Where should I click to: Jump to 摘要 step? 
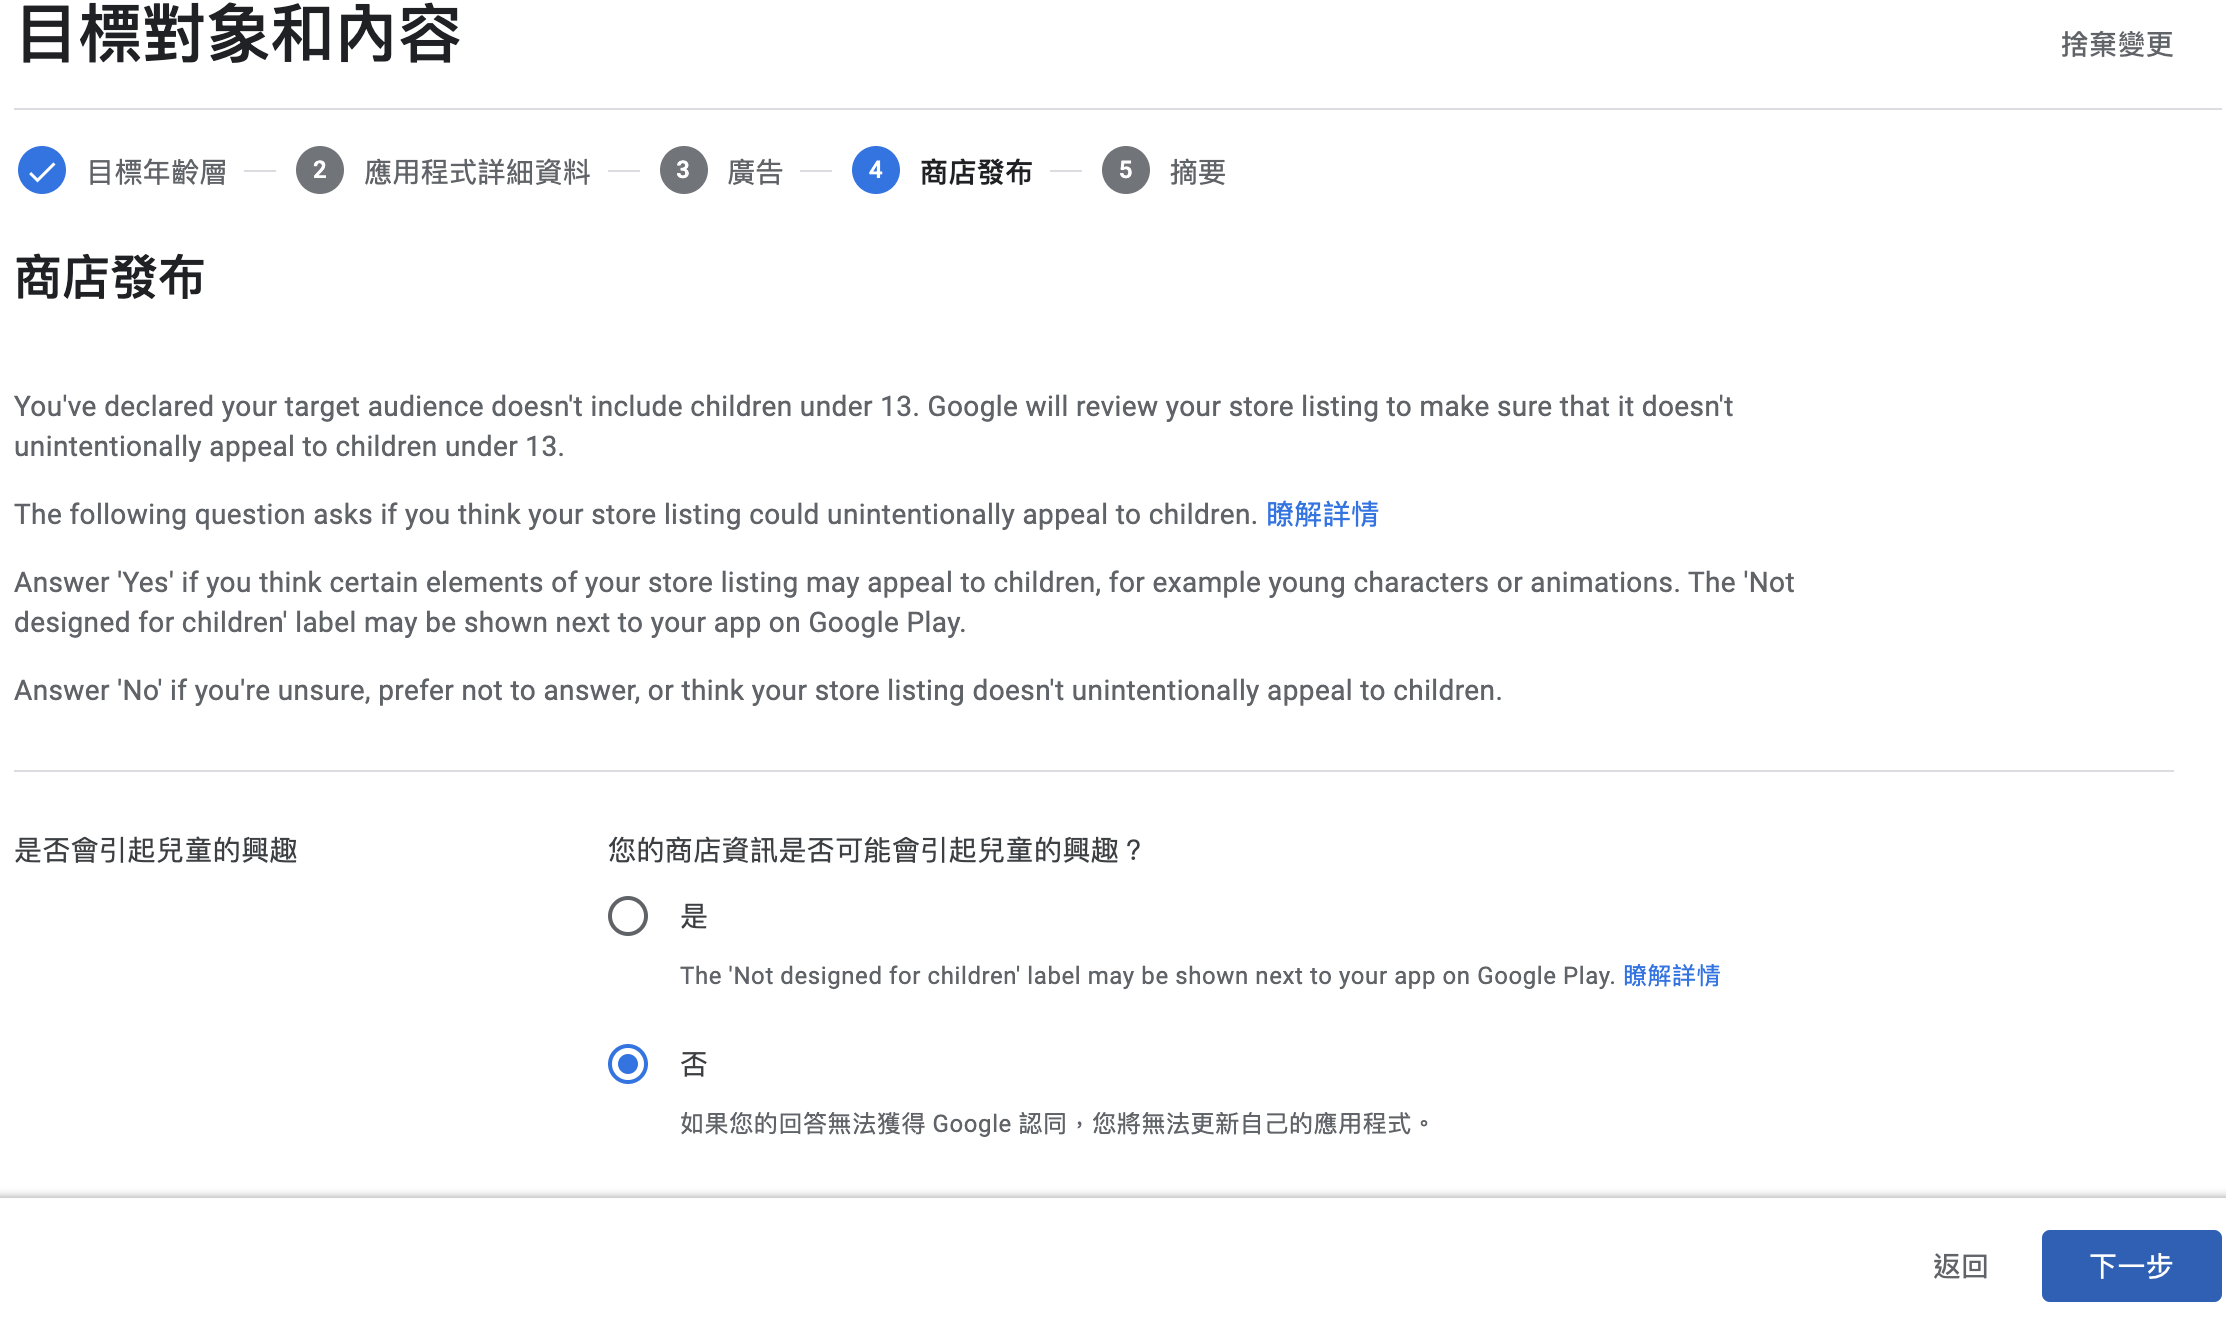[x=1197, y=172]
